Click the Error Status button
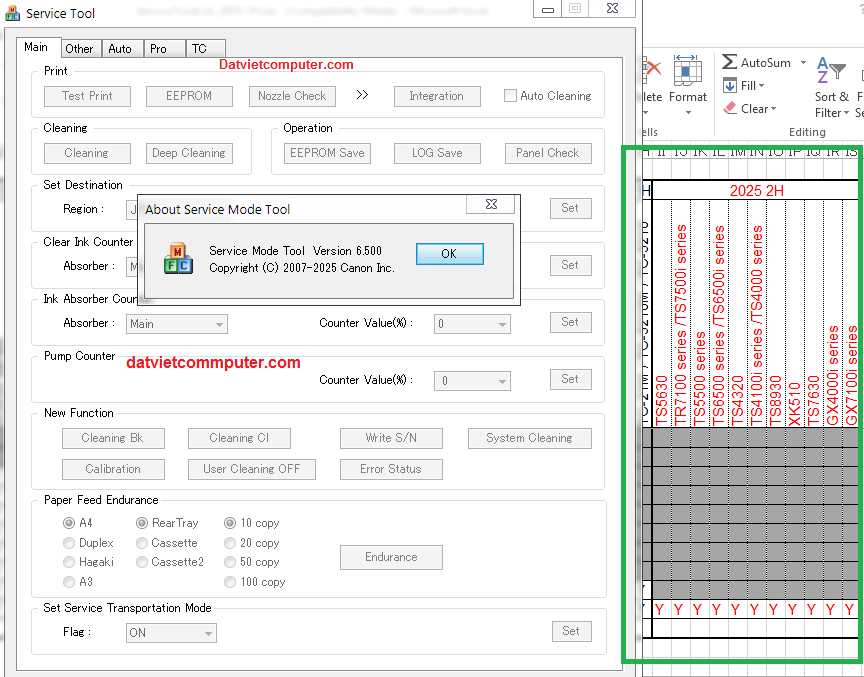 coord(391,469)
